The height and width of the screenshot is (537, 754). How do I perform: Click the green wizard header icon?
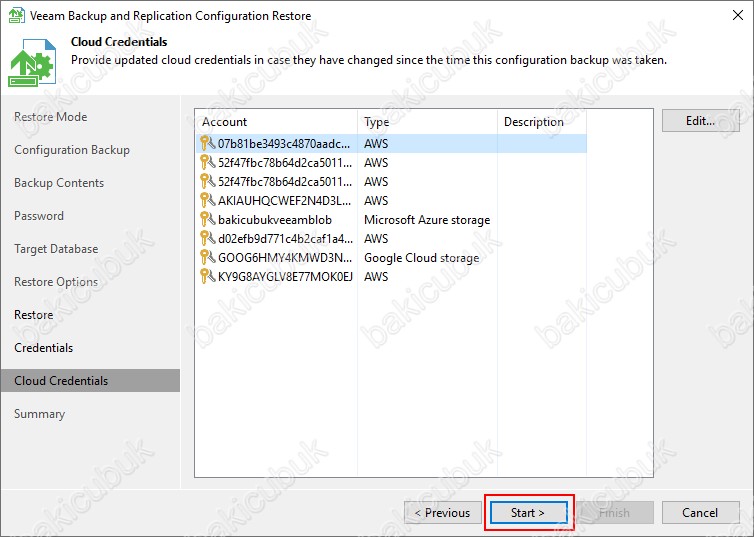(34, 62)
